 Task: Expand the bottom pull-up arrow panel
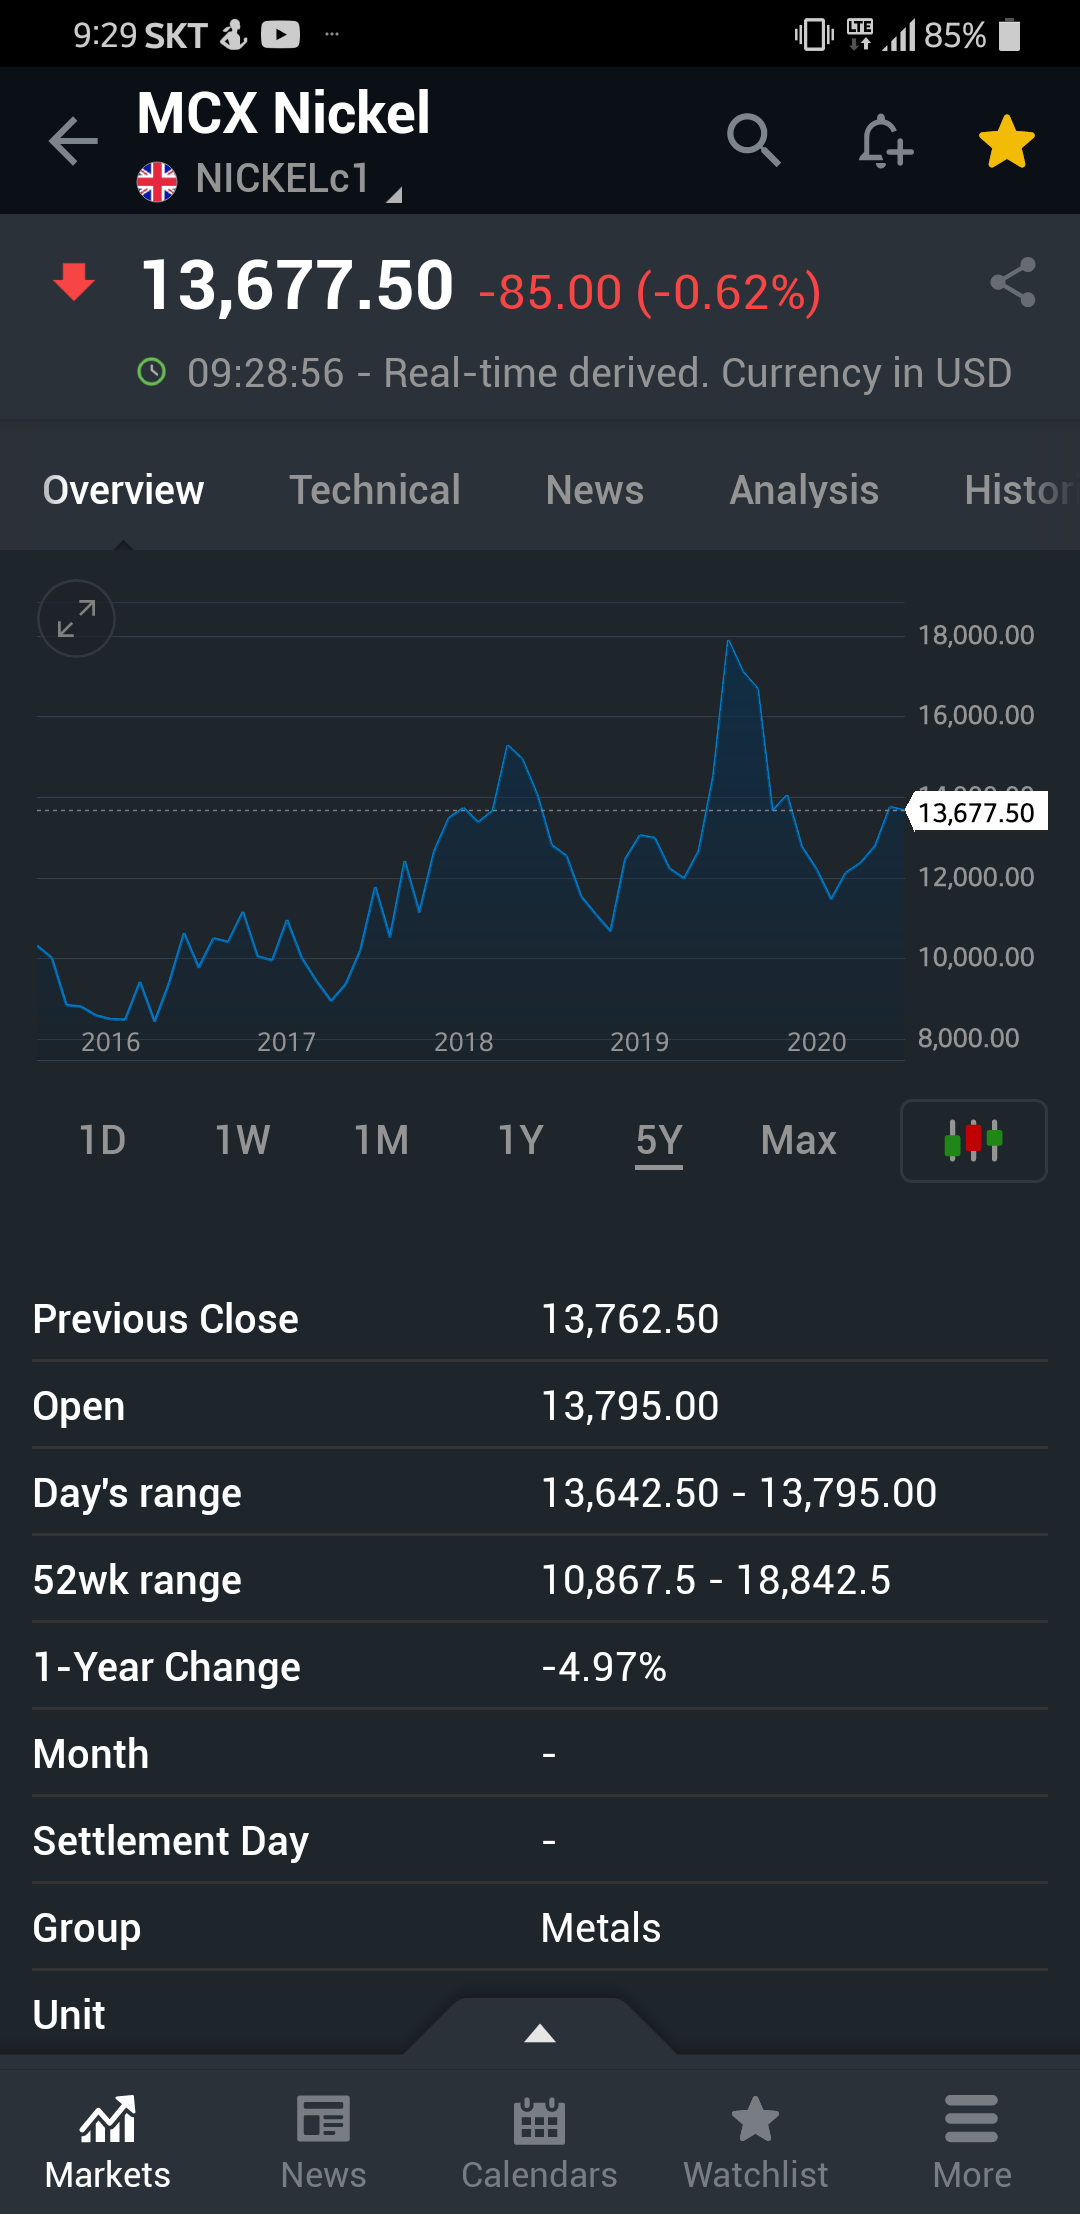540,2033
